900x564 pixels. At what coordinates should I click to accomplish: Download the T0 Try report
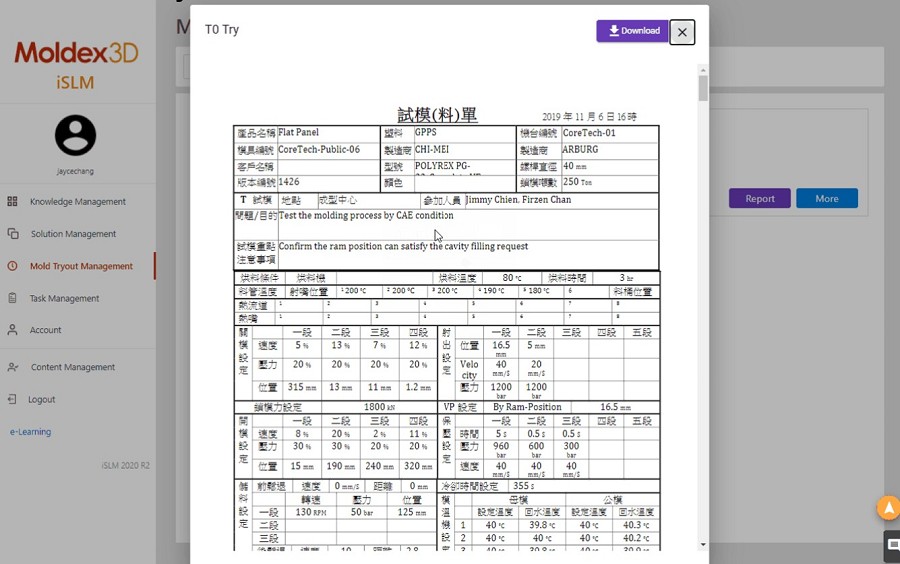[632, 31]
